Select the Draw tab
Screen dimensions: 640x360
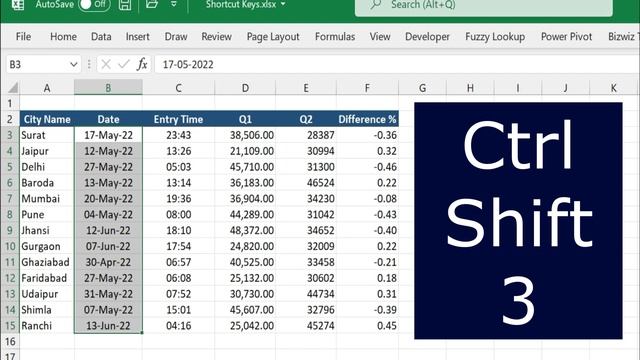[x=176, y=37]
